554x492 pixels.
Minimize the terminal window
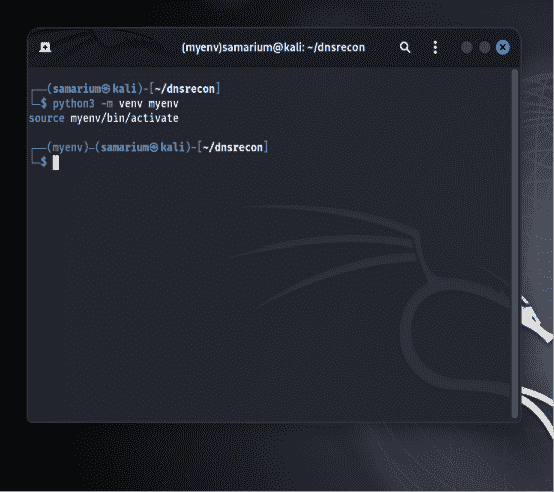click(467, 47)
